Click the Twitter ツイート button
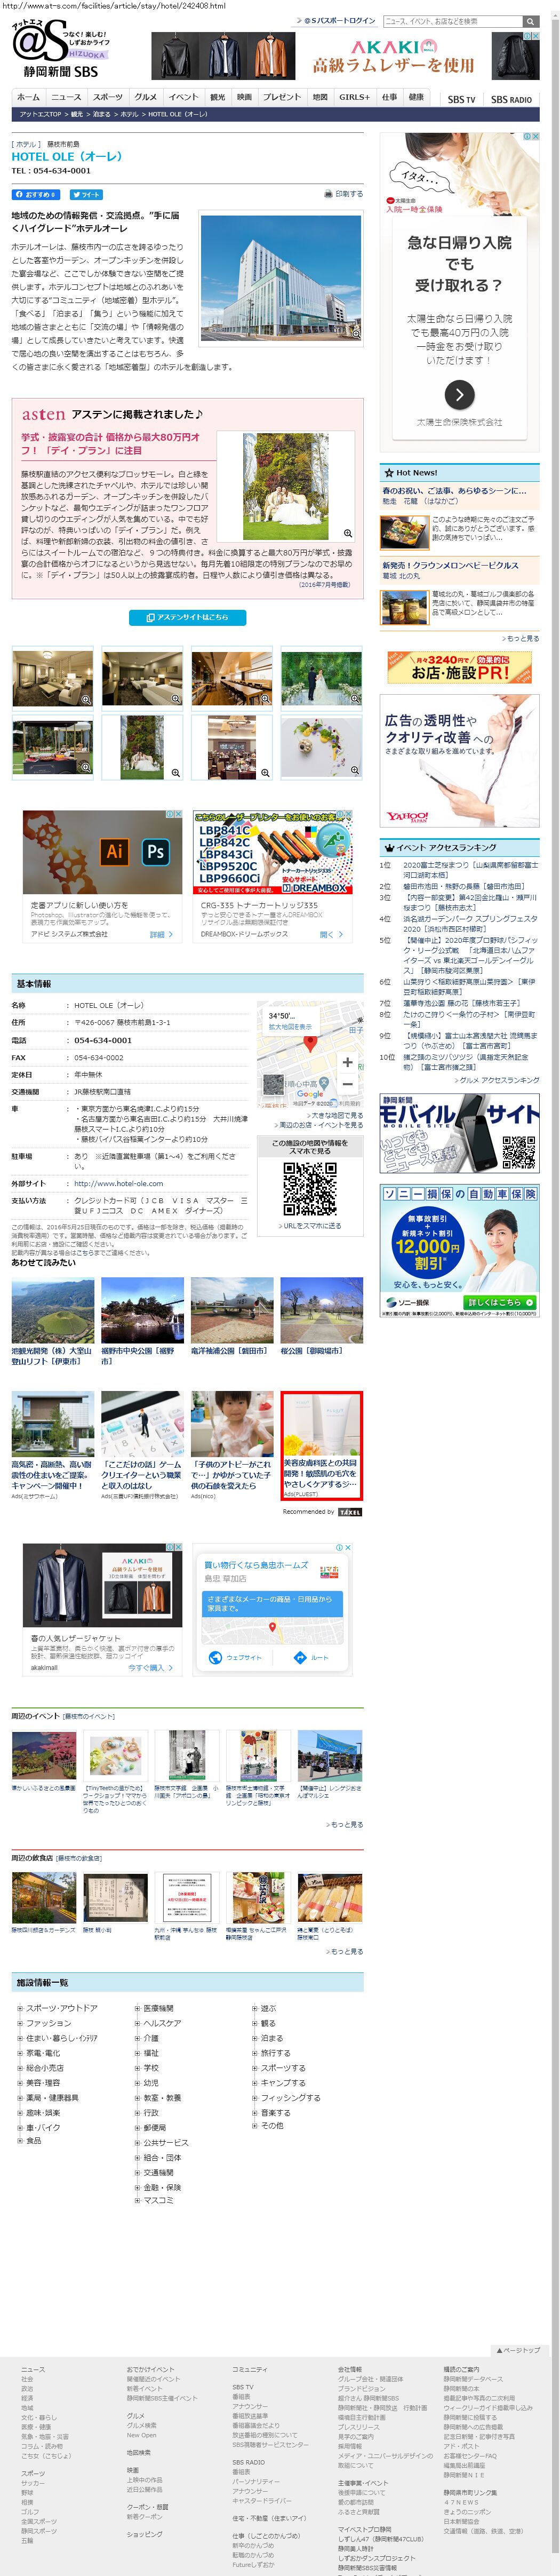Image resolution: width=560 pixels, height=2576 pixels. tap(86, 195)
